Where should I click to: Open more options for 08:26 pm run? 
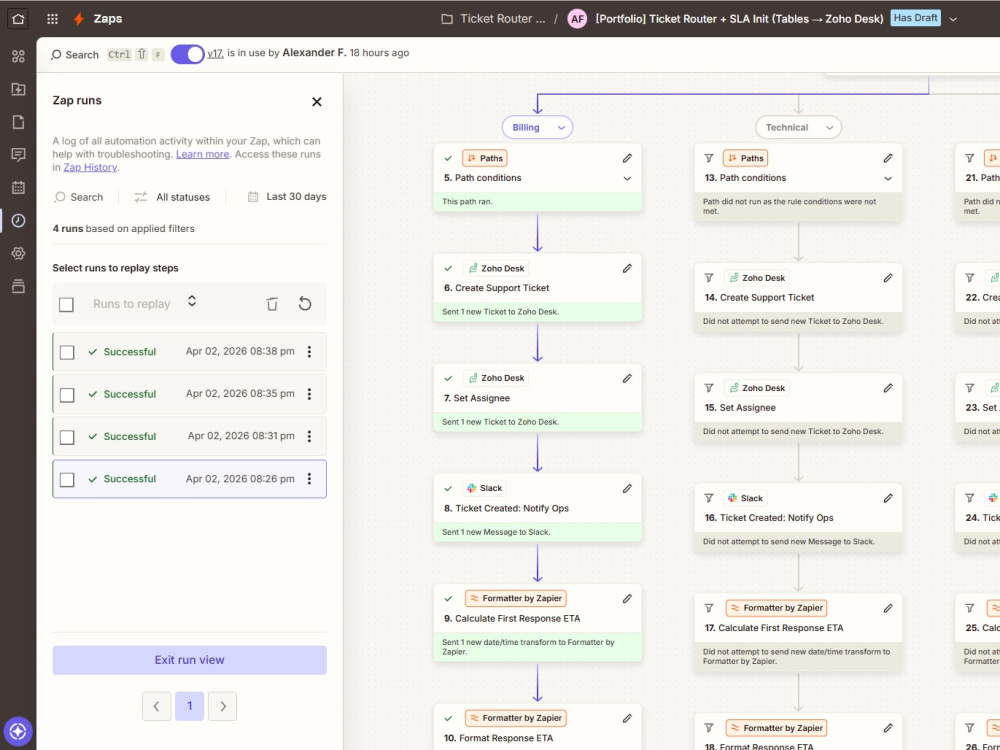(x=309, y=478)
